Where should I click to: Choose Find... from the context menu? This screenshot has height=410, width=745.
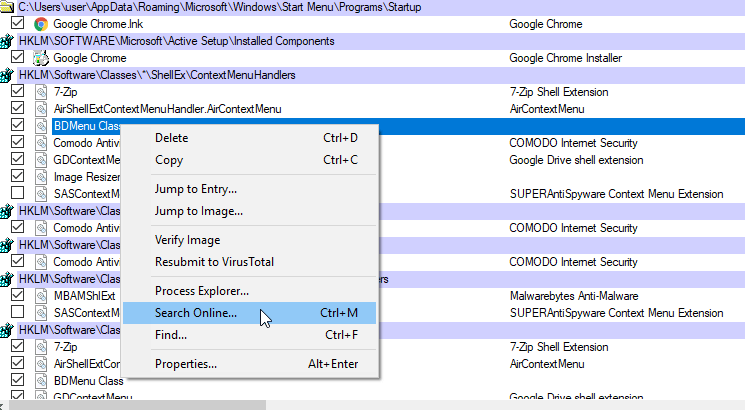249,335
